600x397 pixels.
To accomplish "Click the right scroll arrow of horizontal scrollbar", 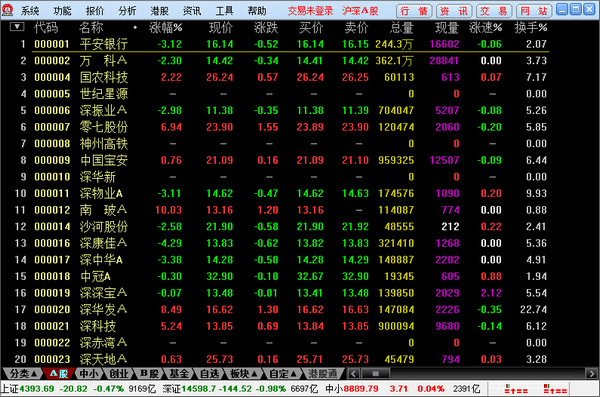I will click(x=591, y=373).
